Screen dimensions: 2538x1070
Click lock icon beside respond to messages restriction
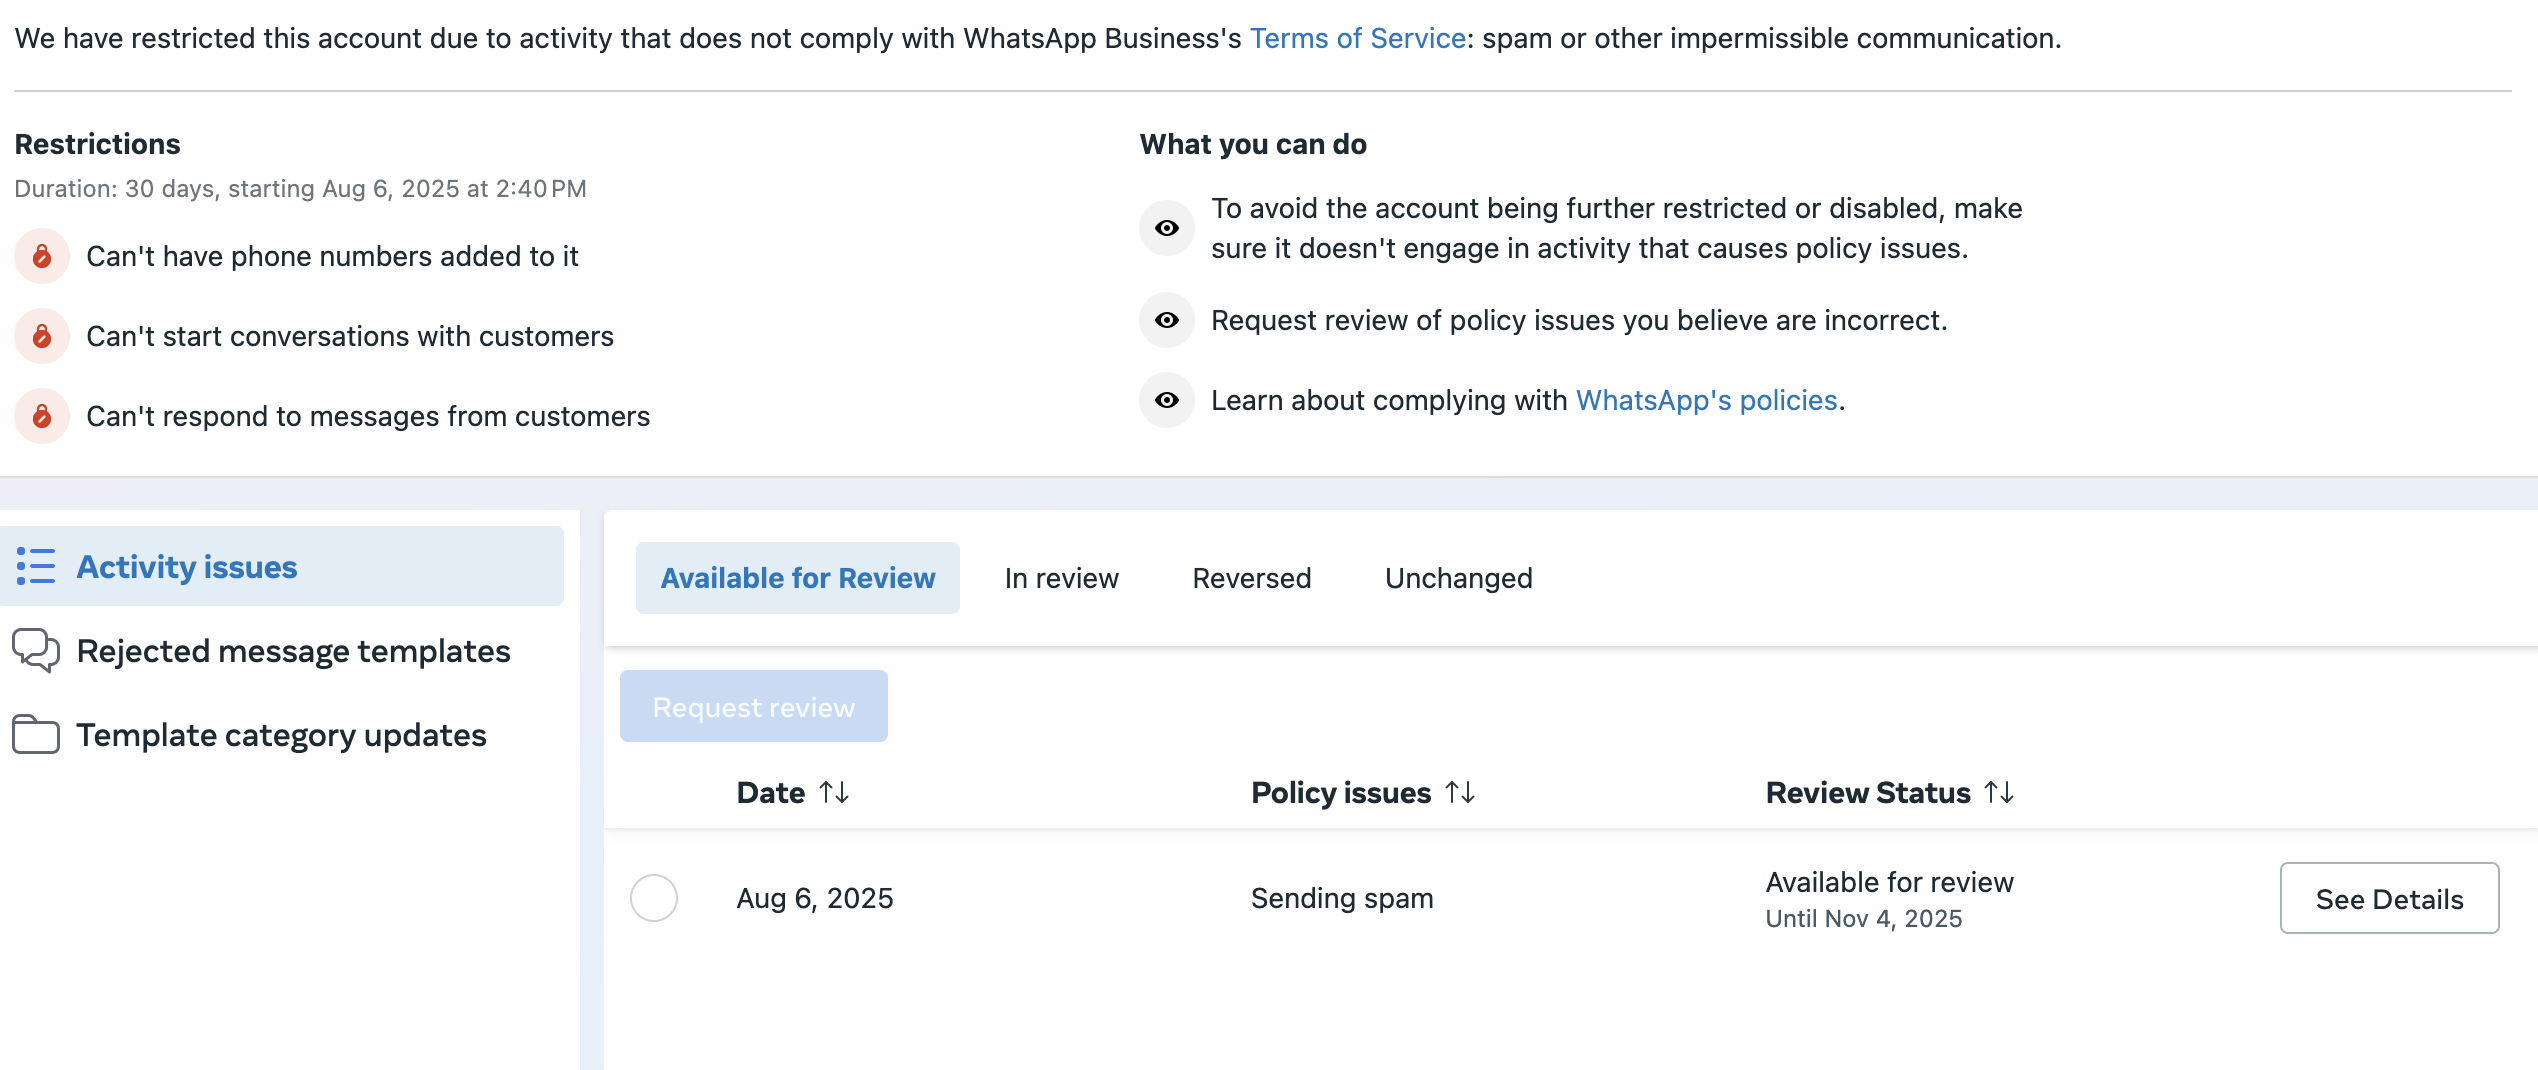click(42, 416)
